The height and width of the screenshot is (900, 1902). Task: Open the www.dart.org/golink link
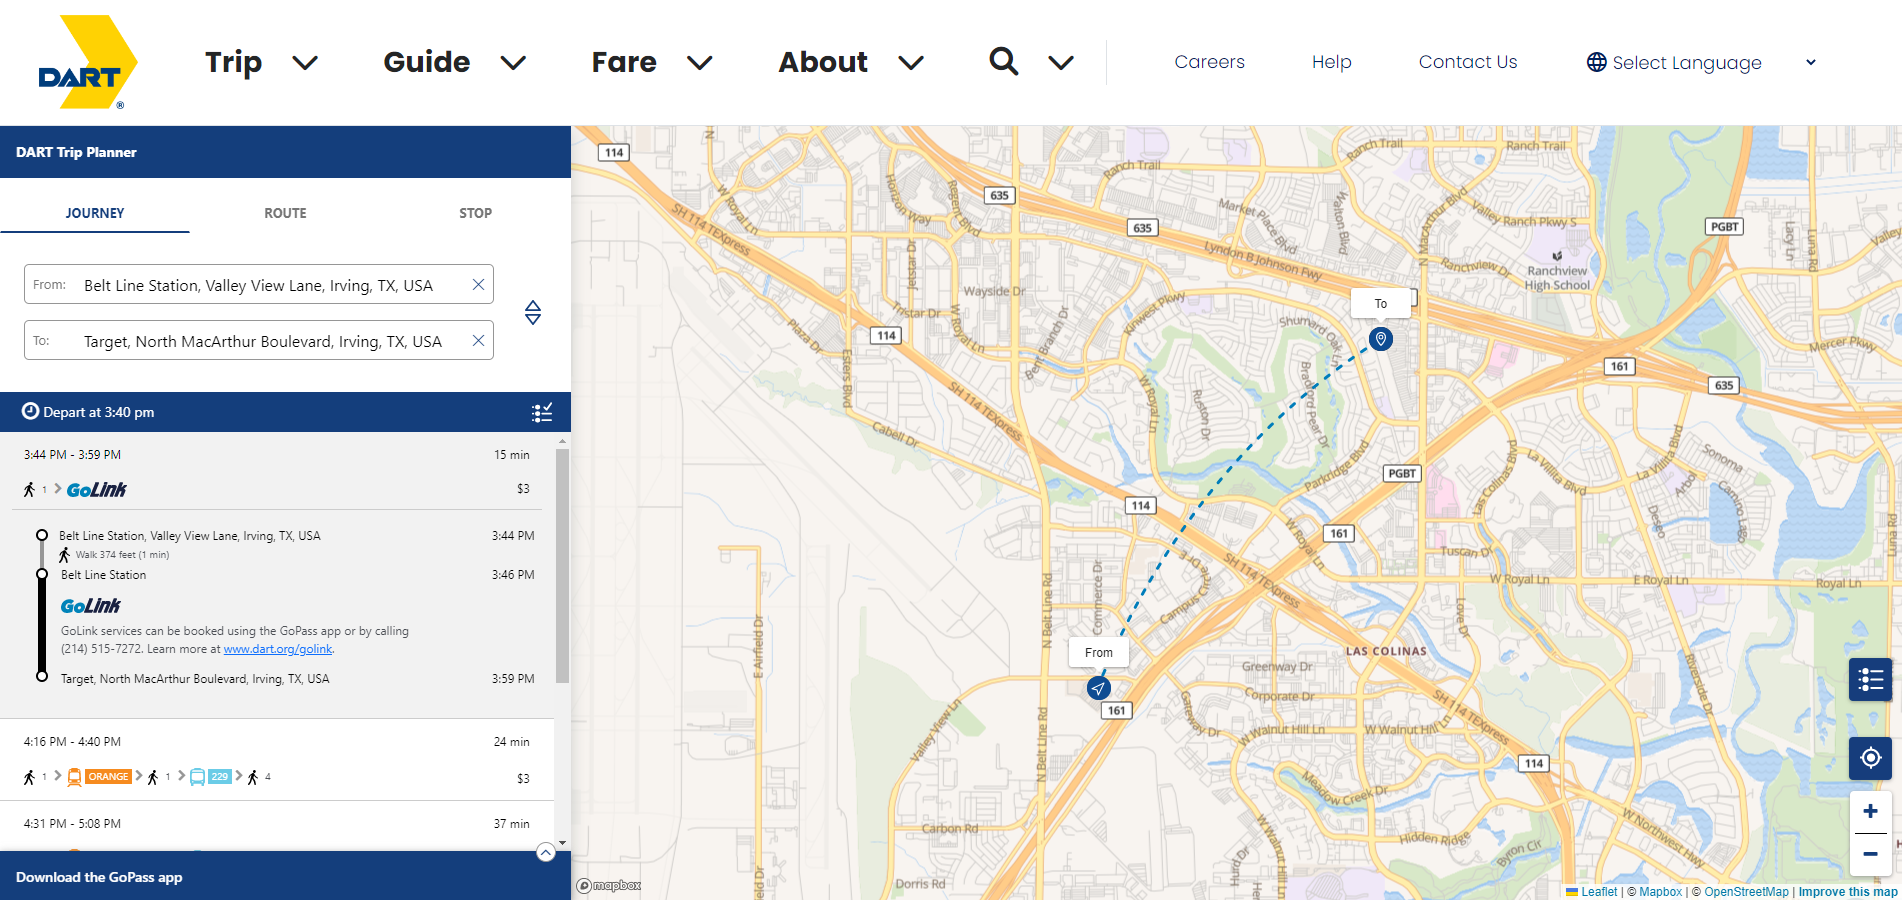277,649
